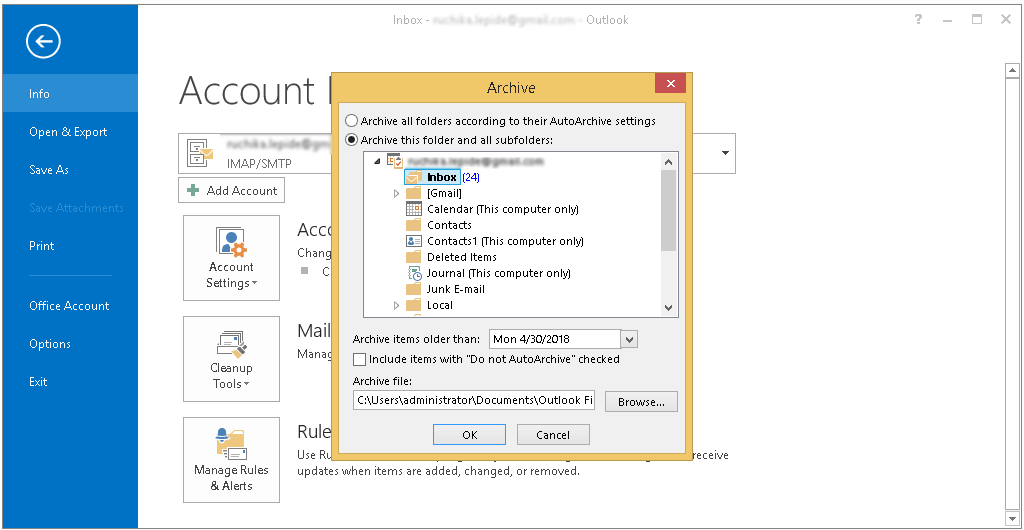This screenshot has height=530, width=1024.
Task: Close the Archive dialog with red X
Action: [x=671, y=84]
